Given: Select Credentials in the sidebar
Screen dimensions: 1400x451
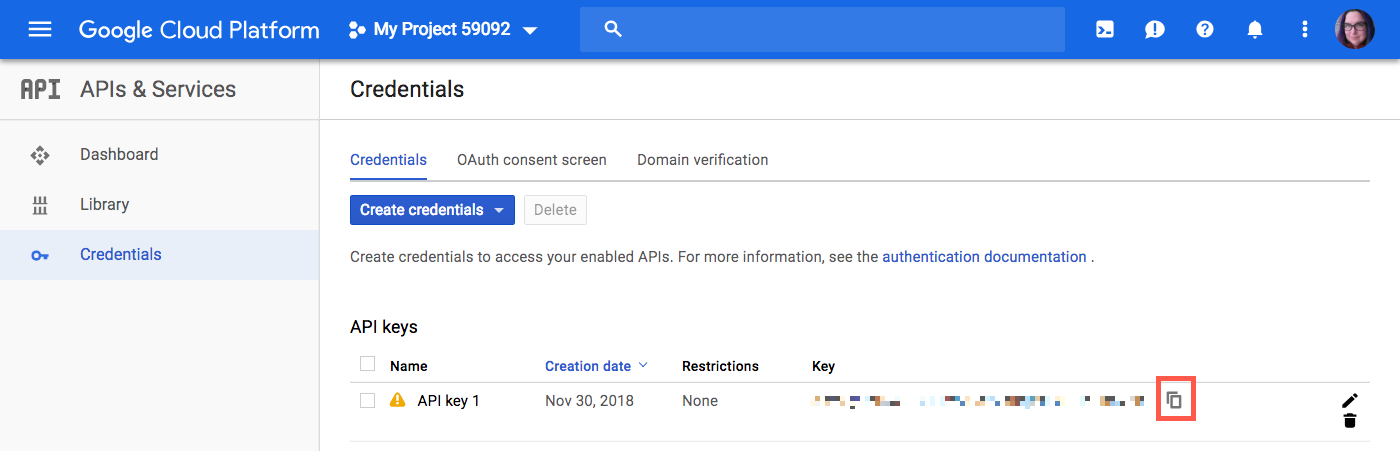Looking at the screenshot, I should coord(160,255).
